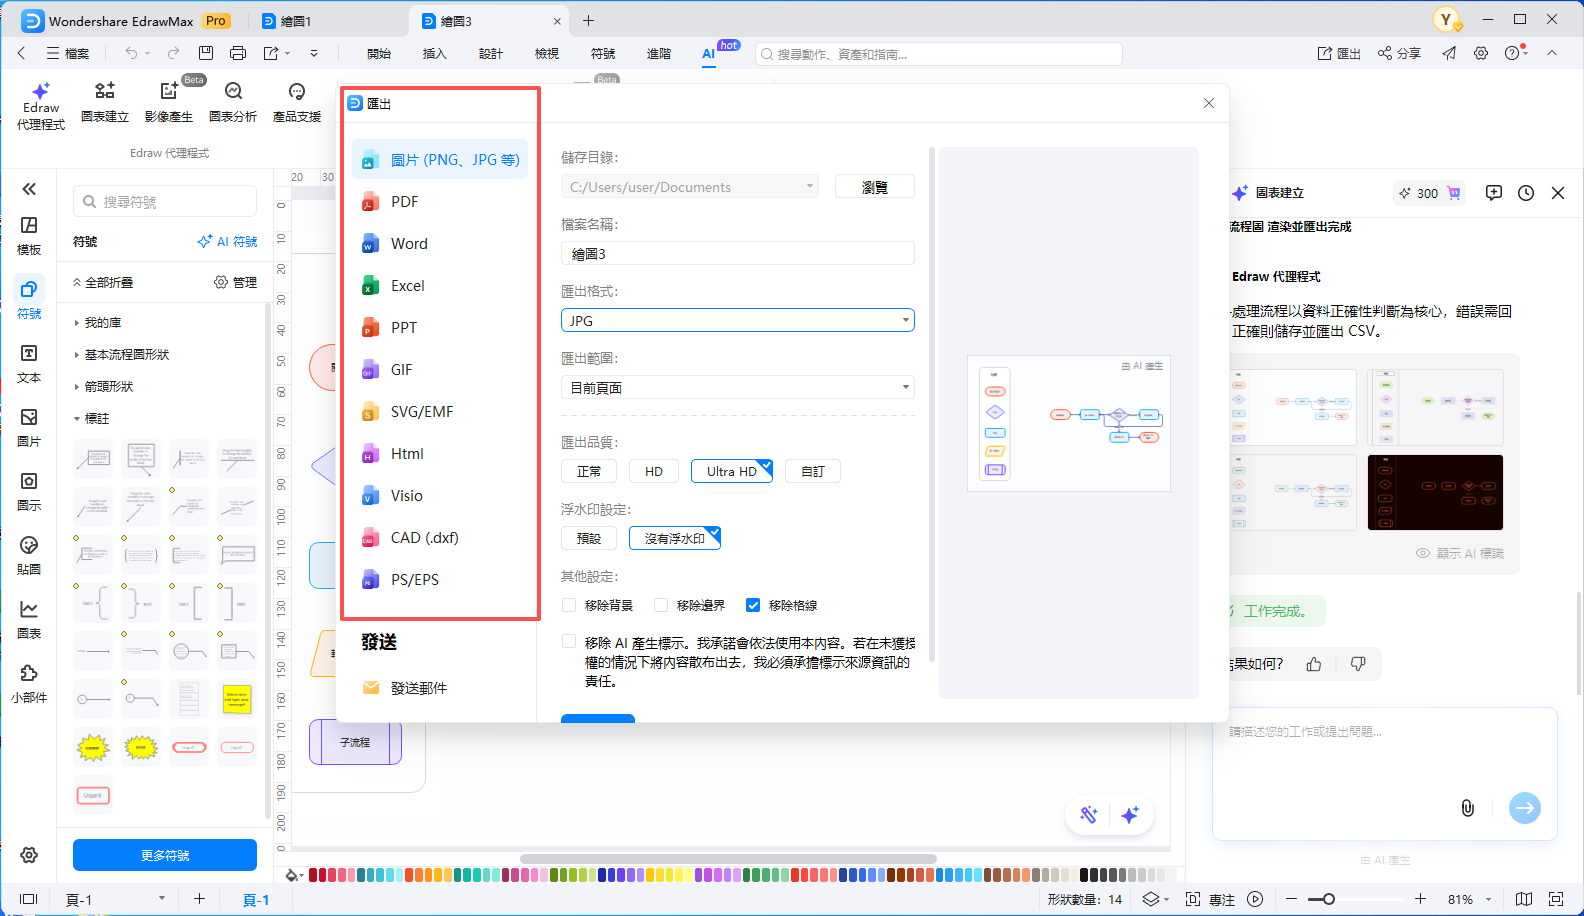The width and height of the screenshot is (1584, 916).
Task: Click thumbs up feedback icon
Action: (x=1314, y=664)
